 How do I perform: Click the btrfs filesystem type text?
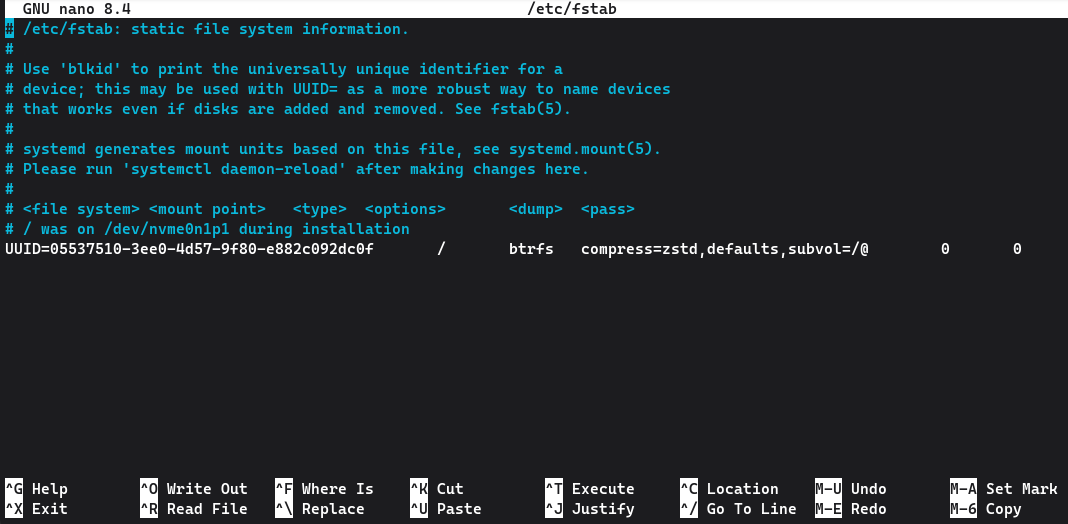pos(531,249)
